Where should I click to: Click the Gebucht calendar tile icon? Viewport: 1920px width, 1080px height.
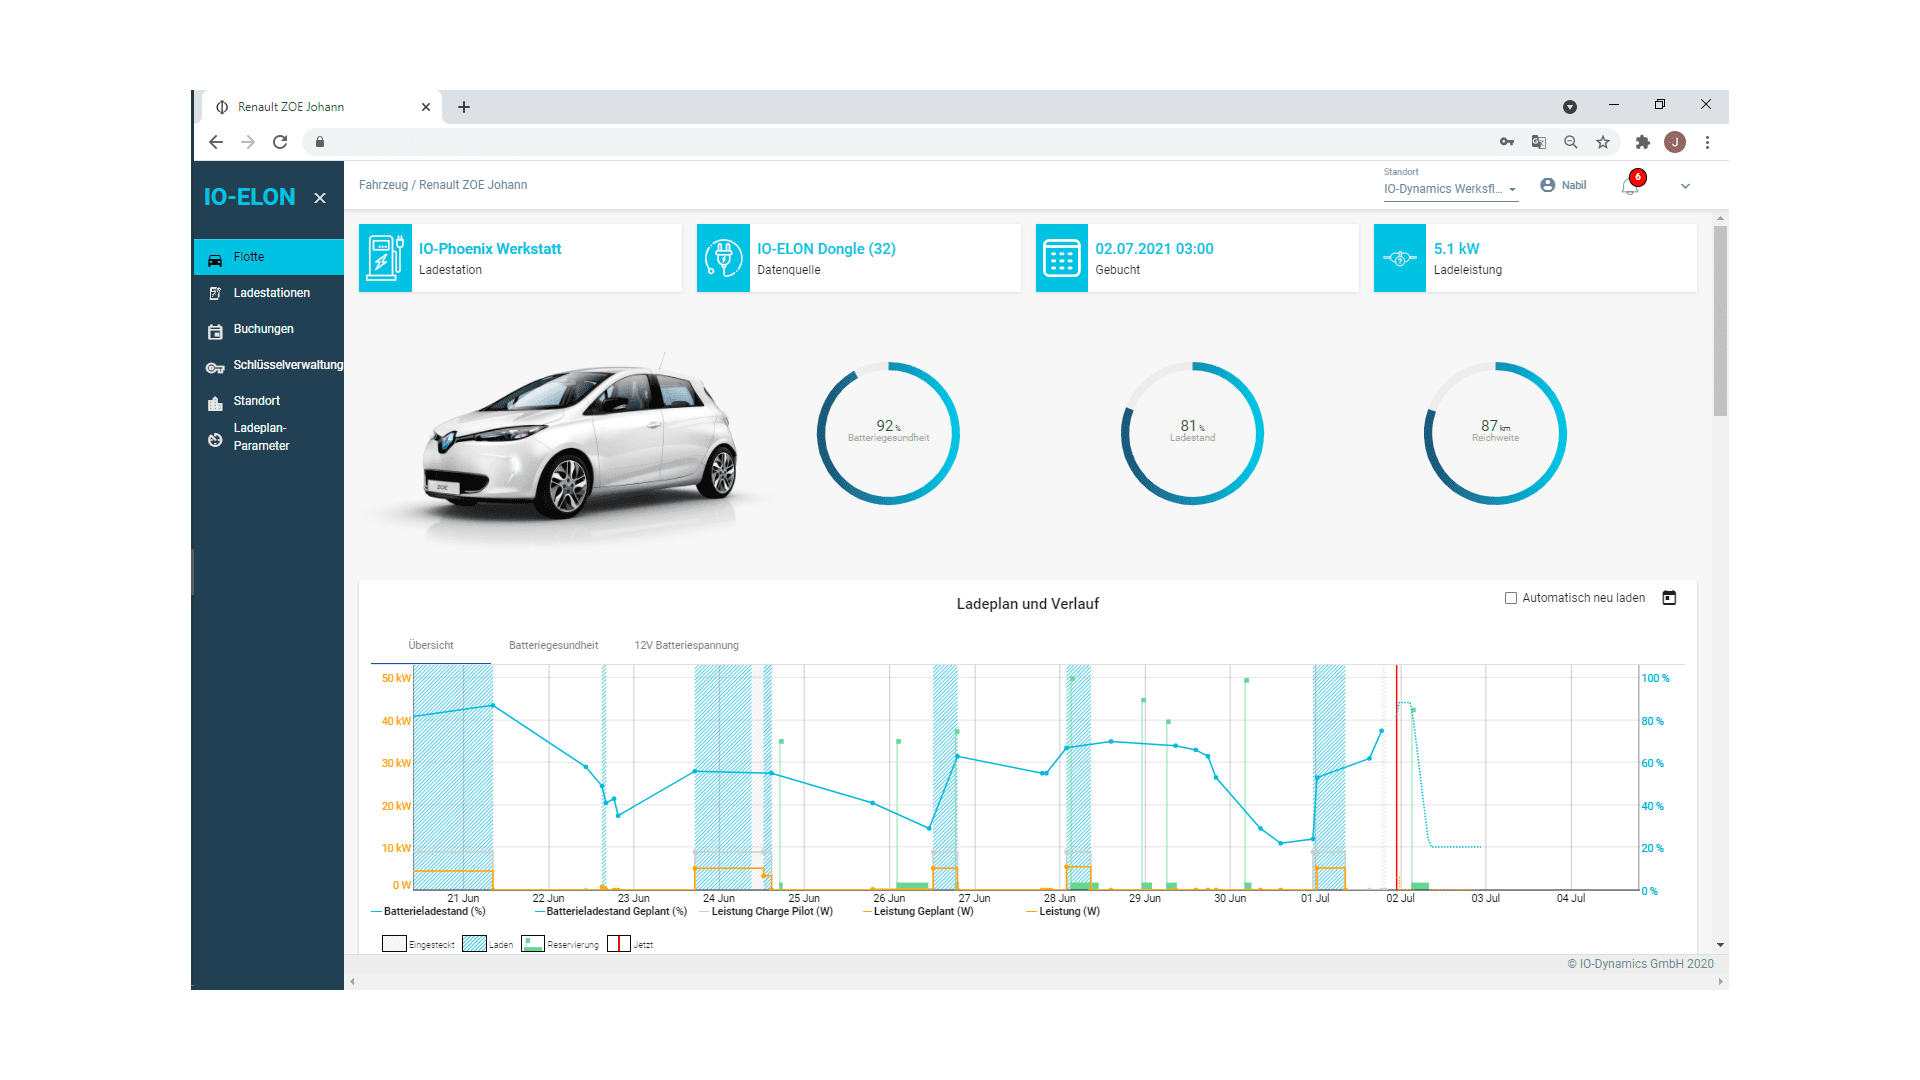[1061, 258]
